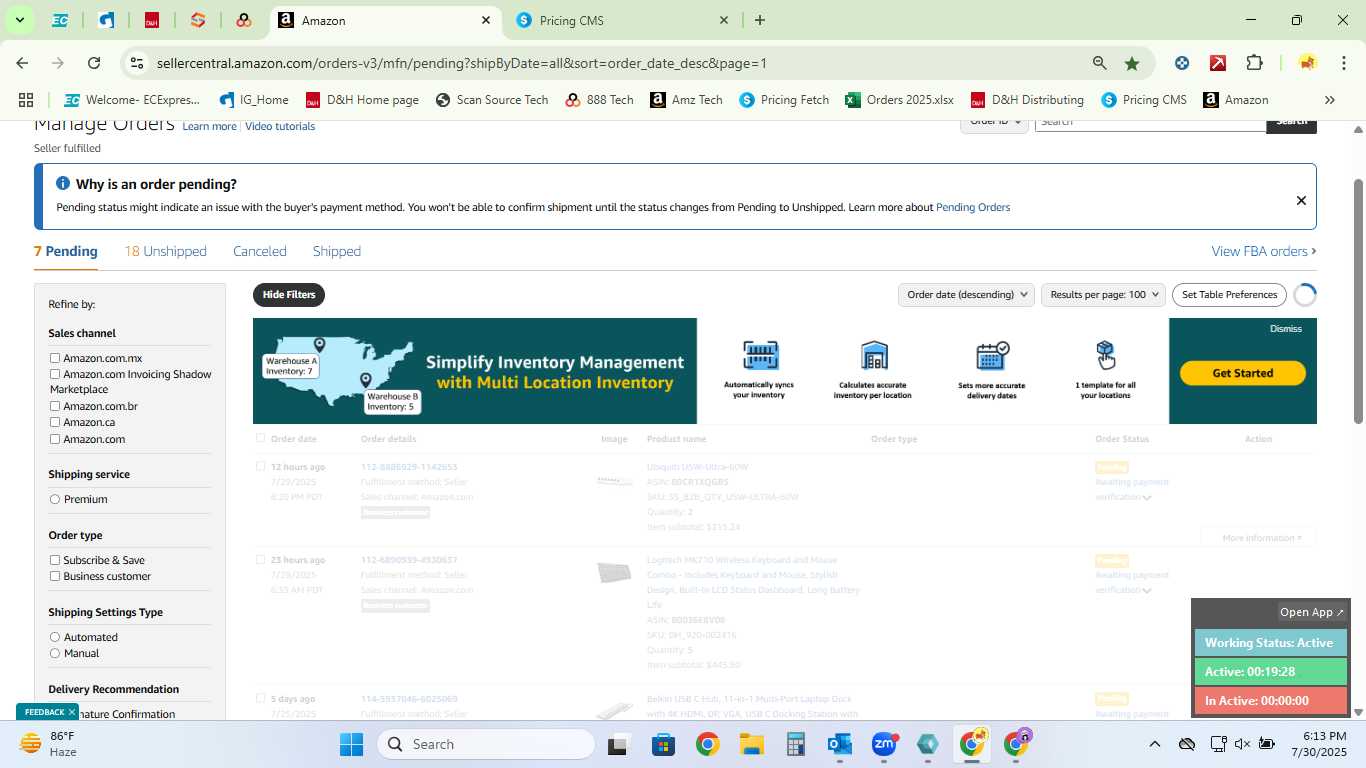Open Outlook from the taskbar
The height and width of the screenshot is (768, 1366).
click(840, 744)
